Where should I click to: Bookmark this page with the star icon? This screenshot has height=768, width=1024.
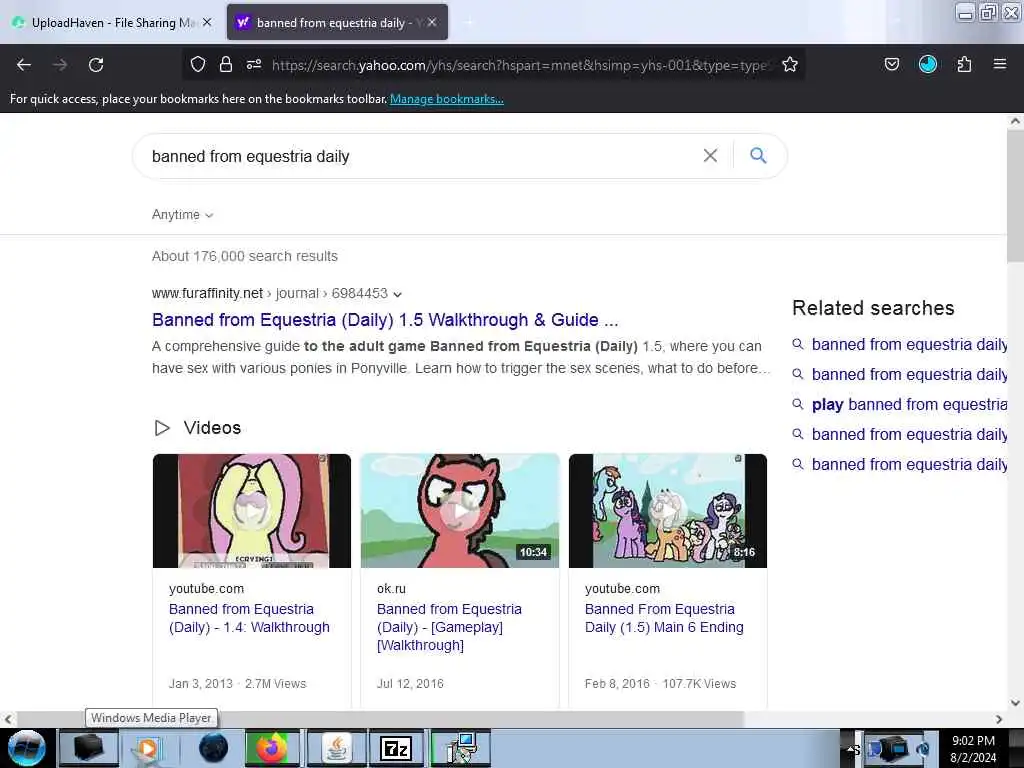tap(790, 64)
